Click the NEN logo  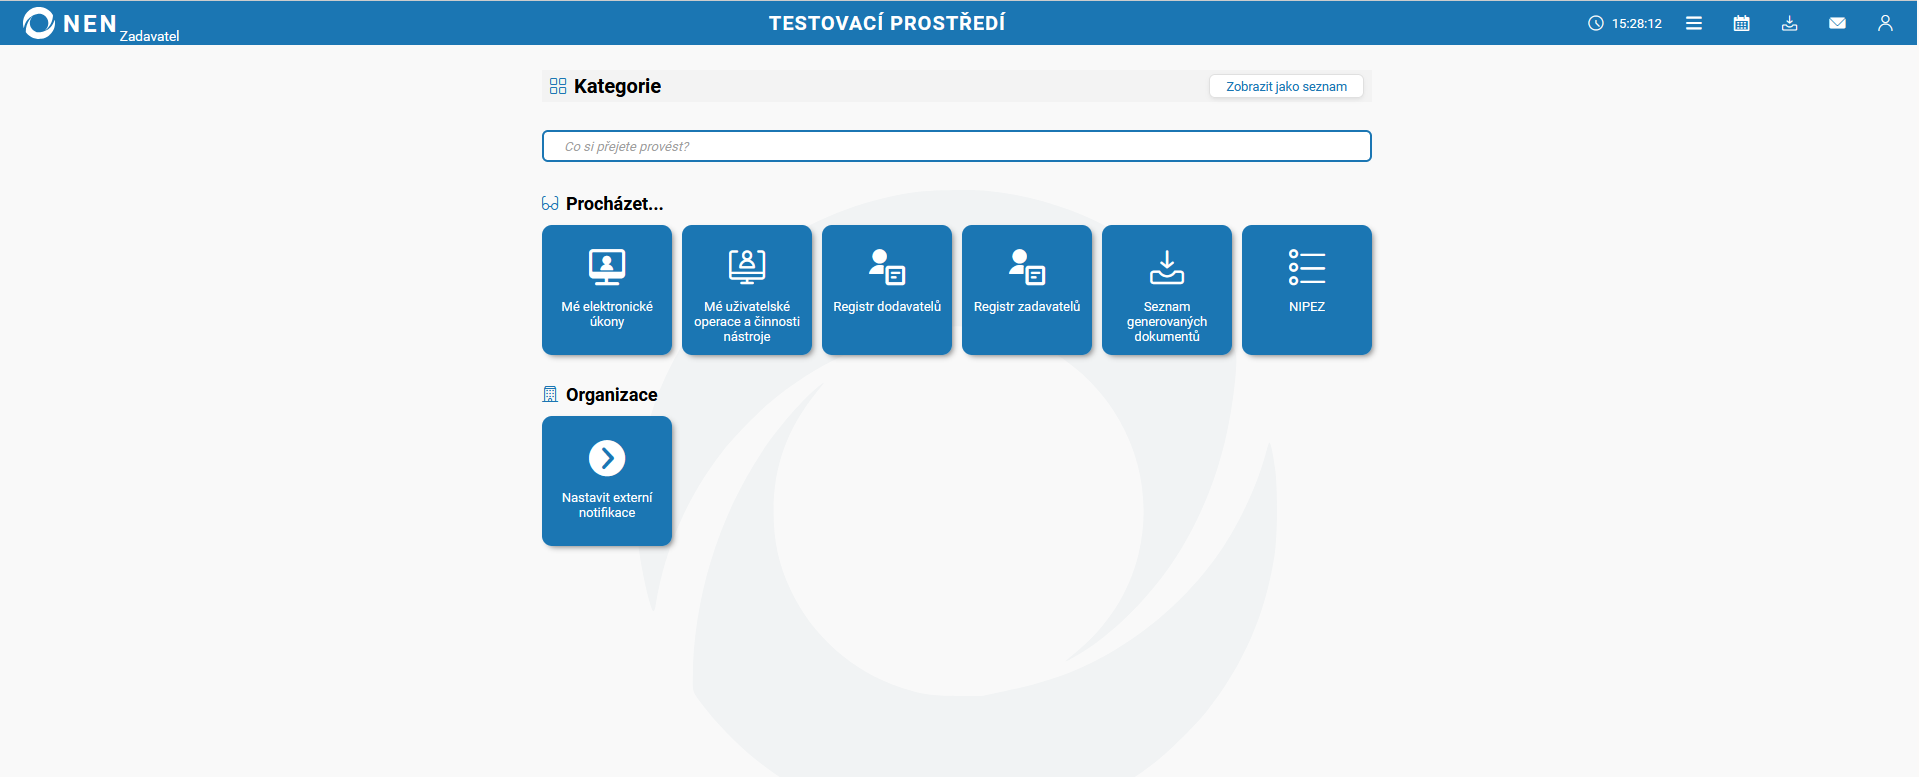70,23
